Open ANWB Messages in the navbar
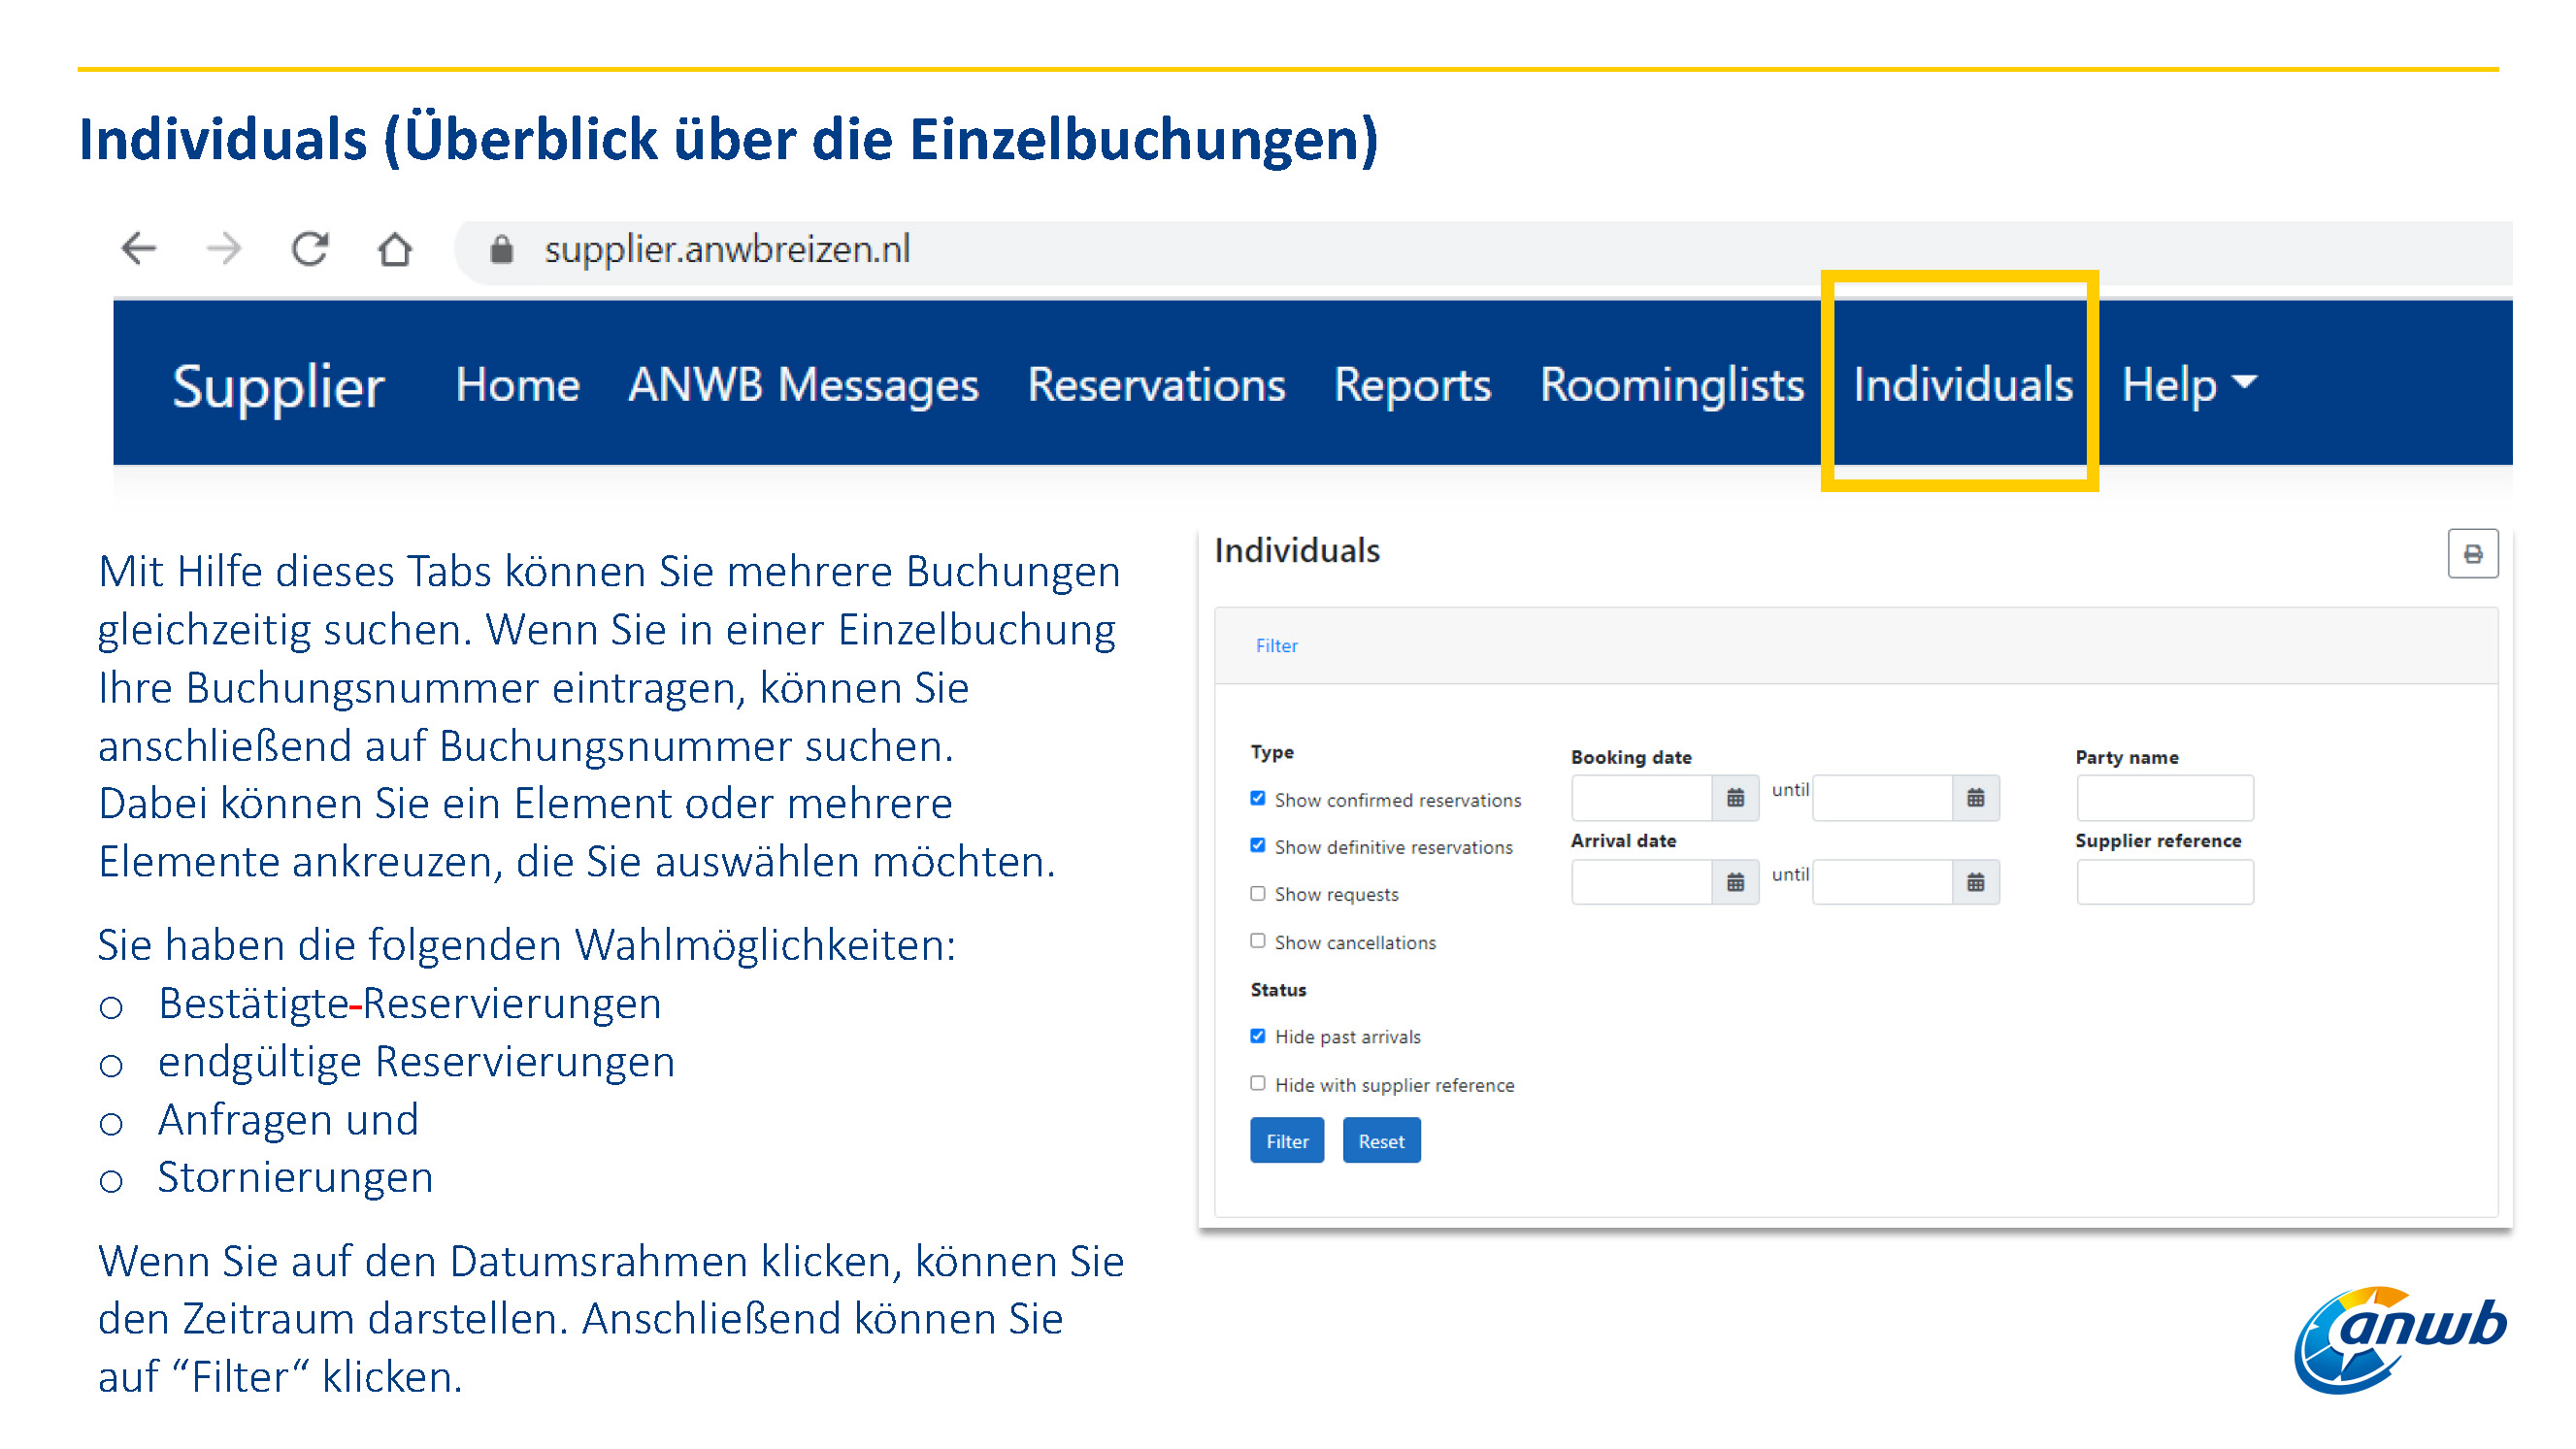Image resolution: width=2576 pixels, height=1449 pixels. point(803,384)
